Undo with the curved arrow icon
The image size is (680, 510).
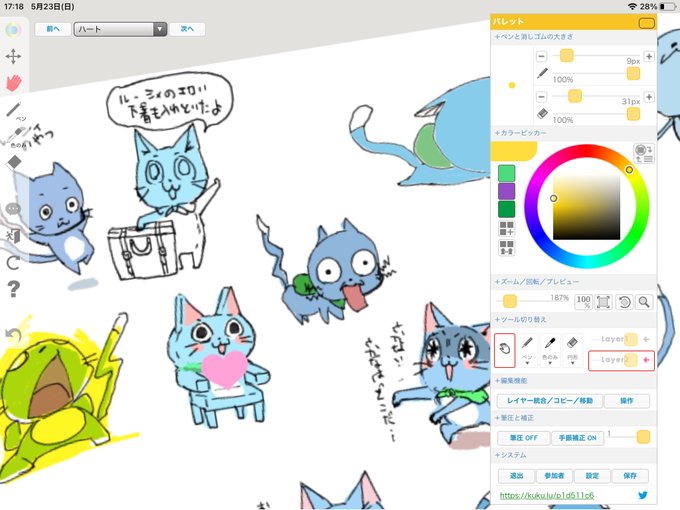13,335
